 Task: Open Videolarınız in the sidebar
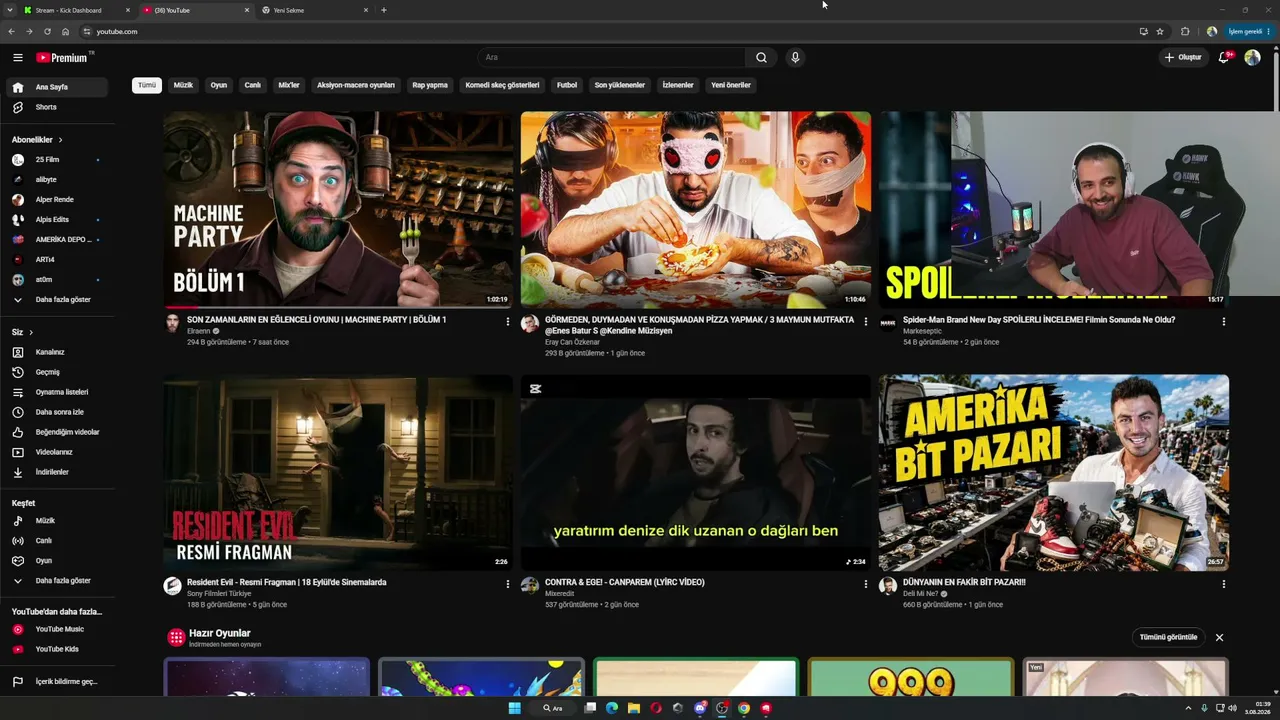56,452
